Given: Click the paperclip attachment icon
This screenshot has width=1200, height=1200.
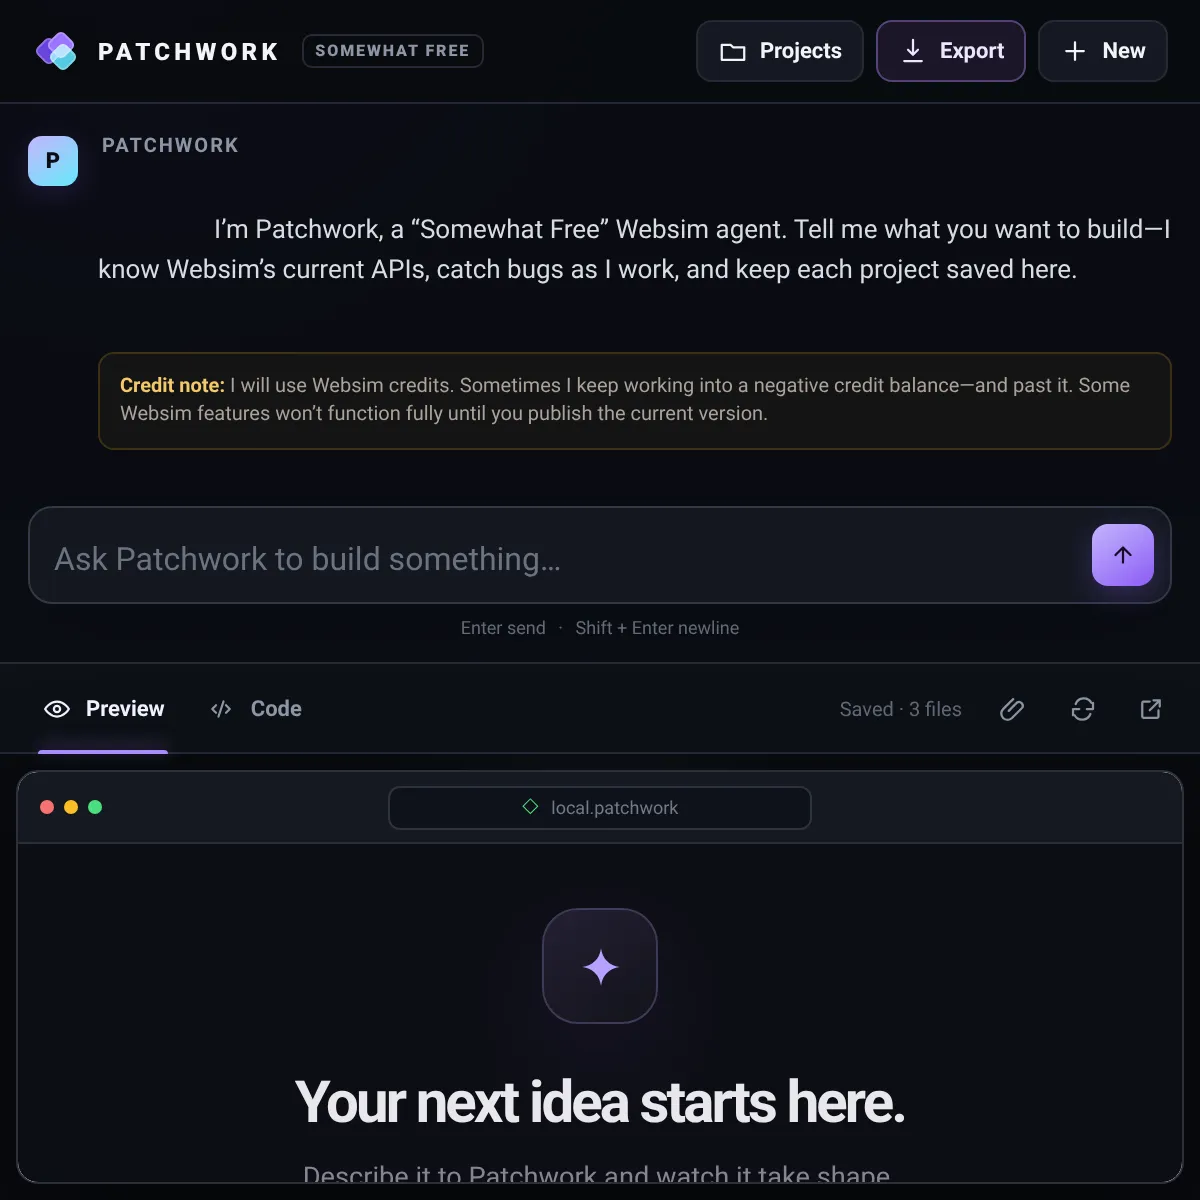Looking at the screenshot, I should tap(1012, 709).
